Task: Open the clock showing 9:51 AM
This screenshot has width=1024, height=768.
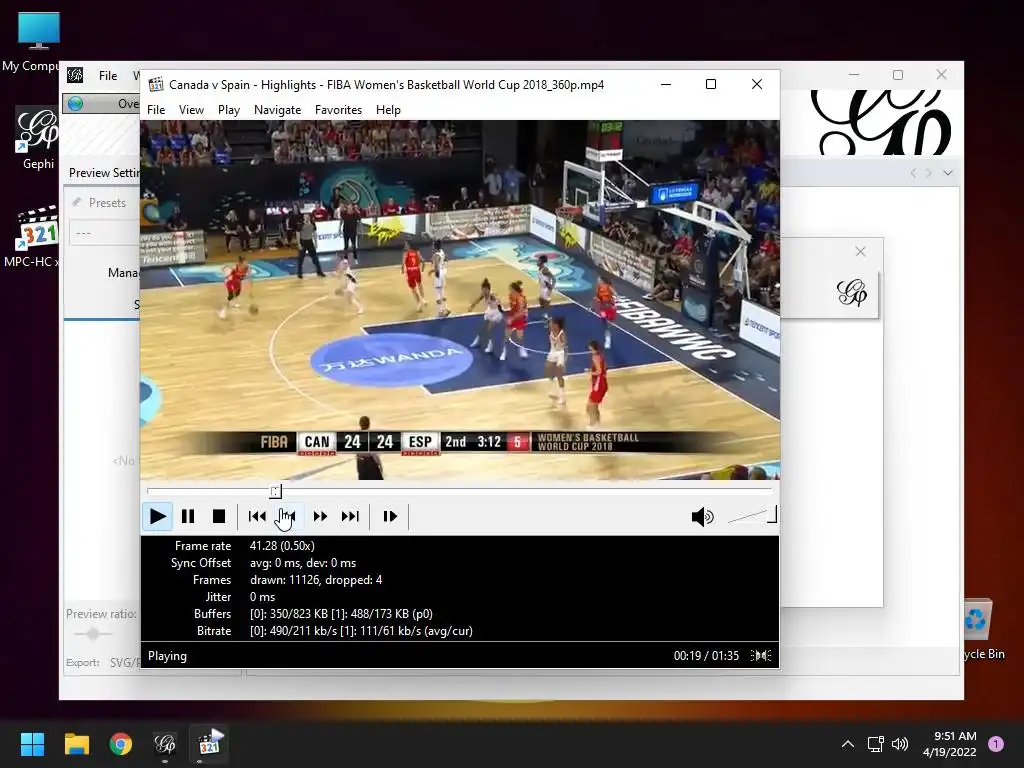Action: click(x=950, y=744)
